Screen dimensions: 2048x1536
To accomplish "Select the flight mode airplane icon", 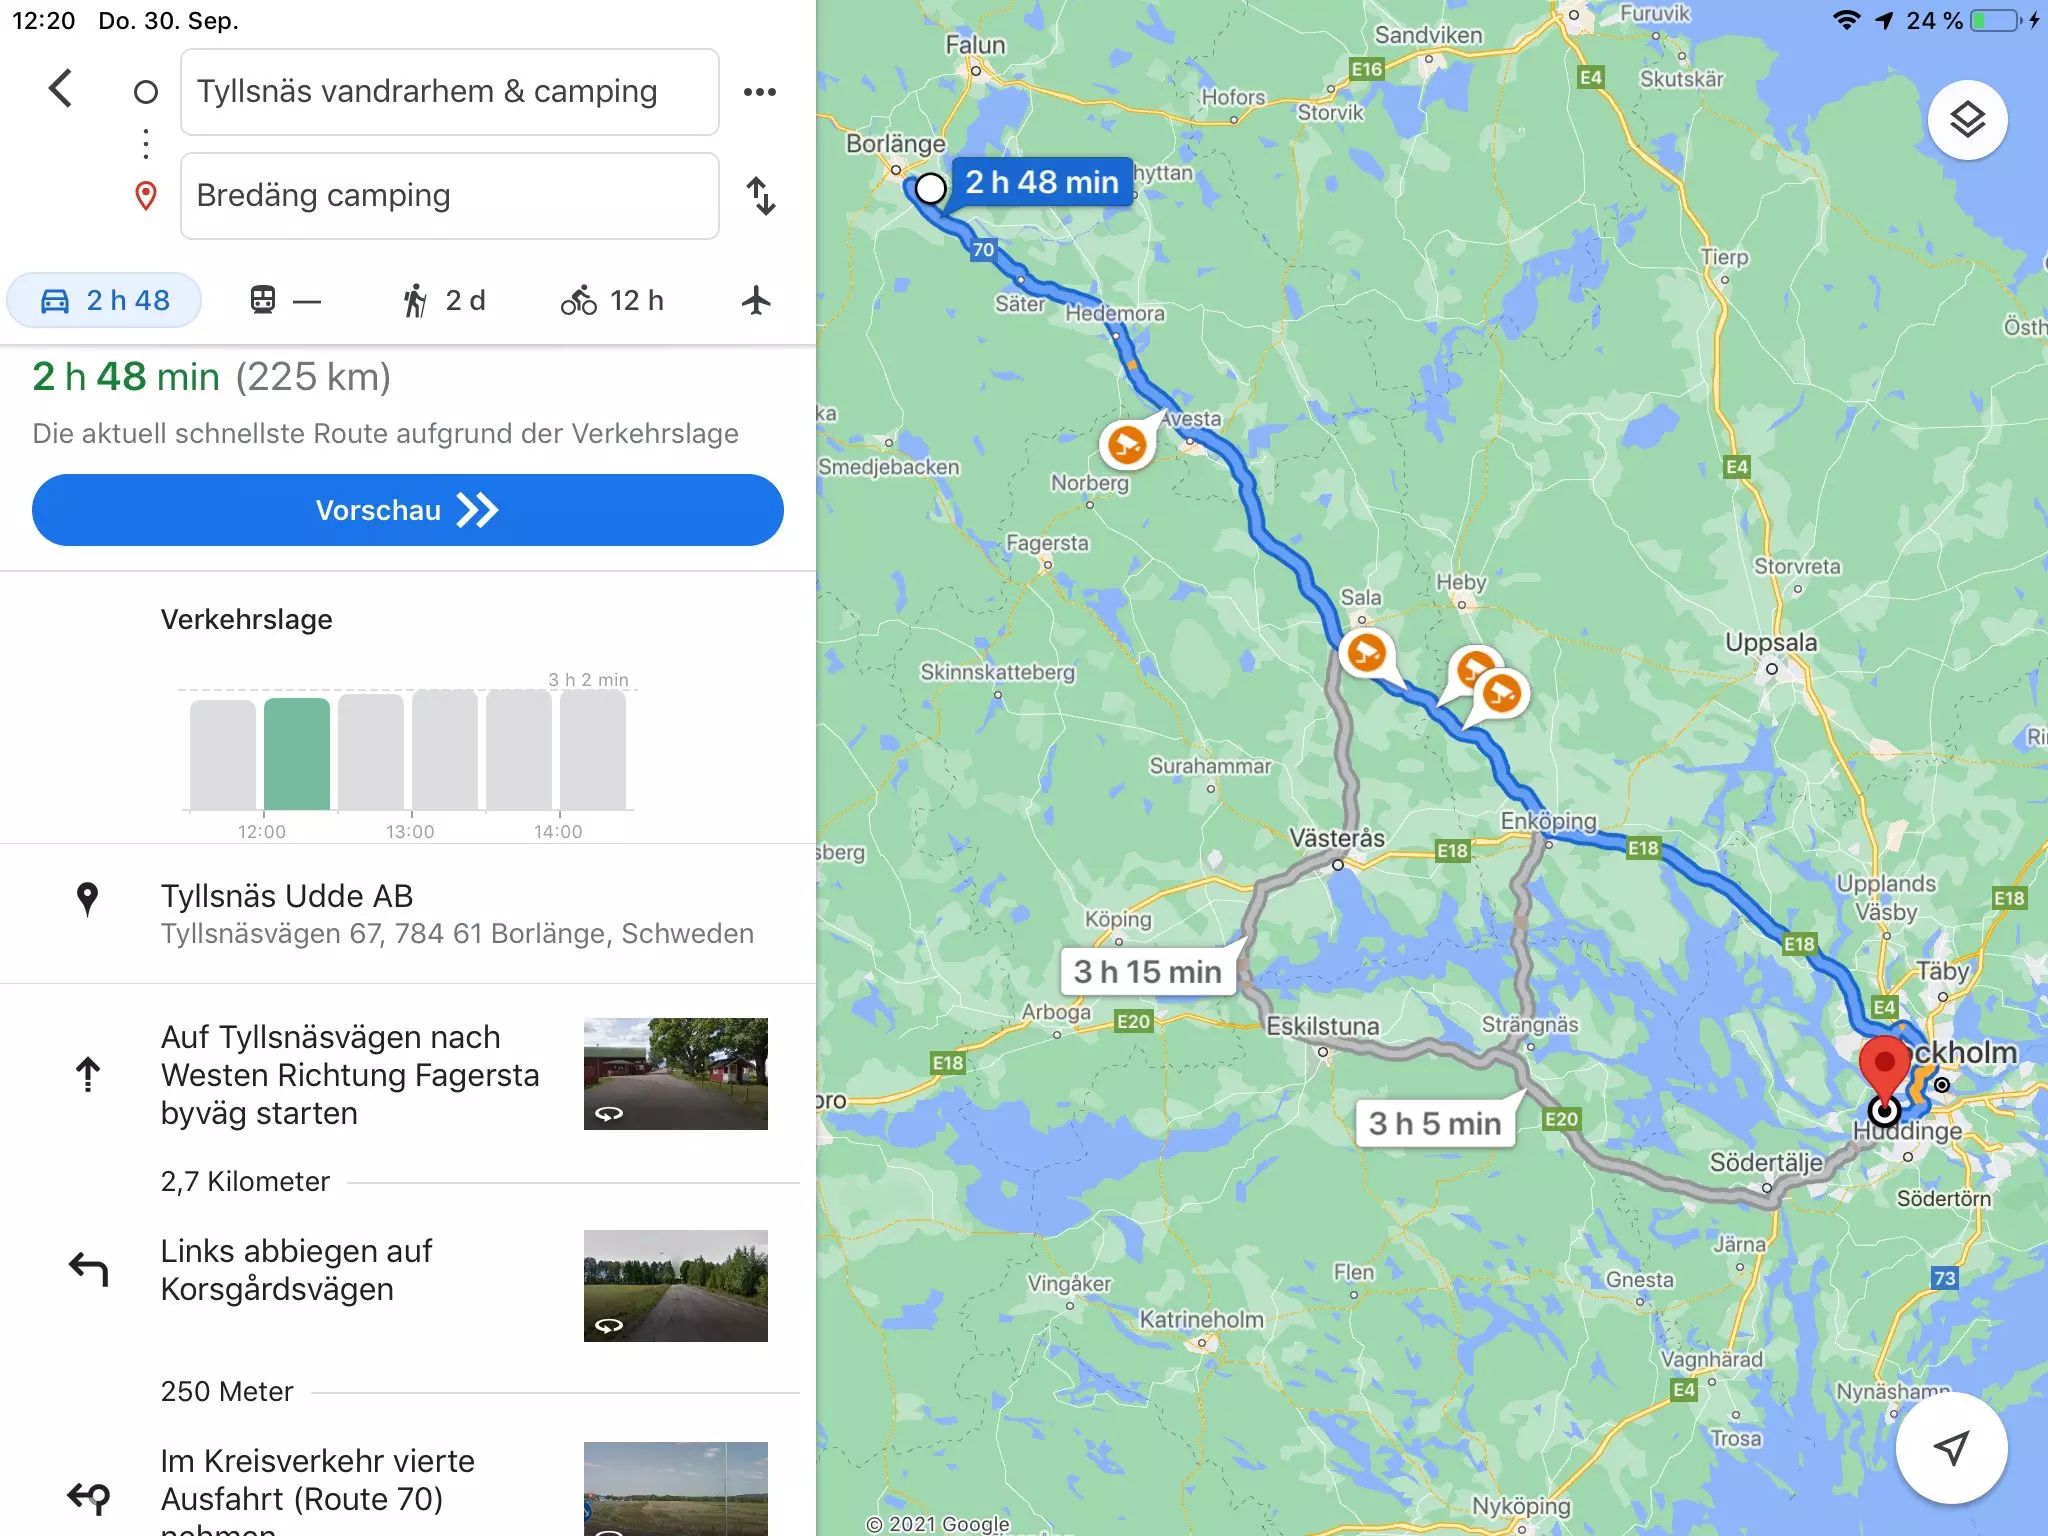I will click(757, 300).
